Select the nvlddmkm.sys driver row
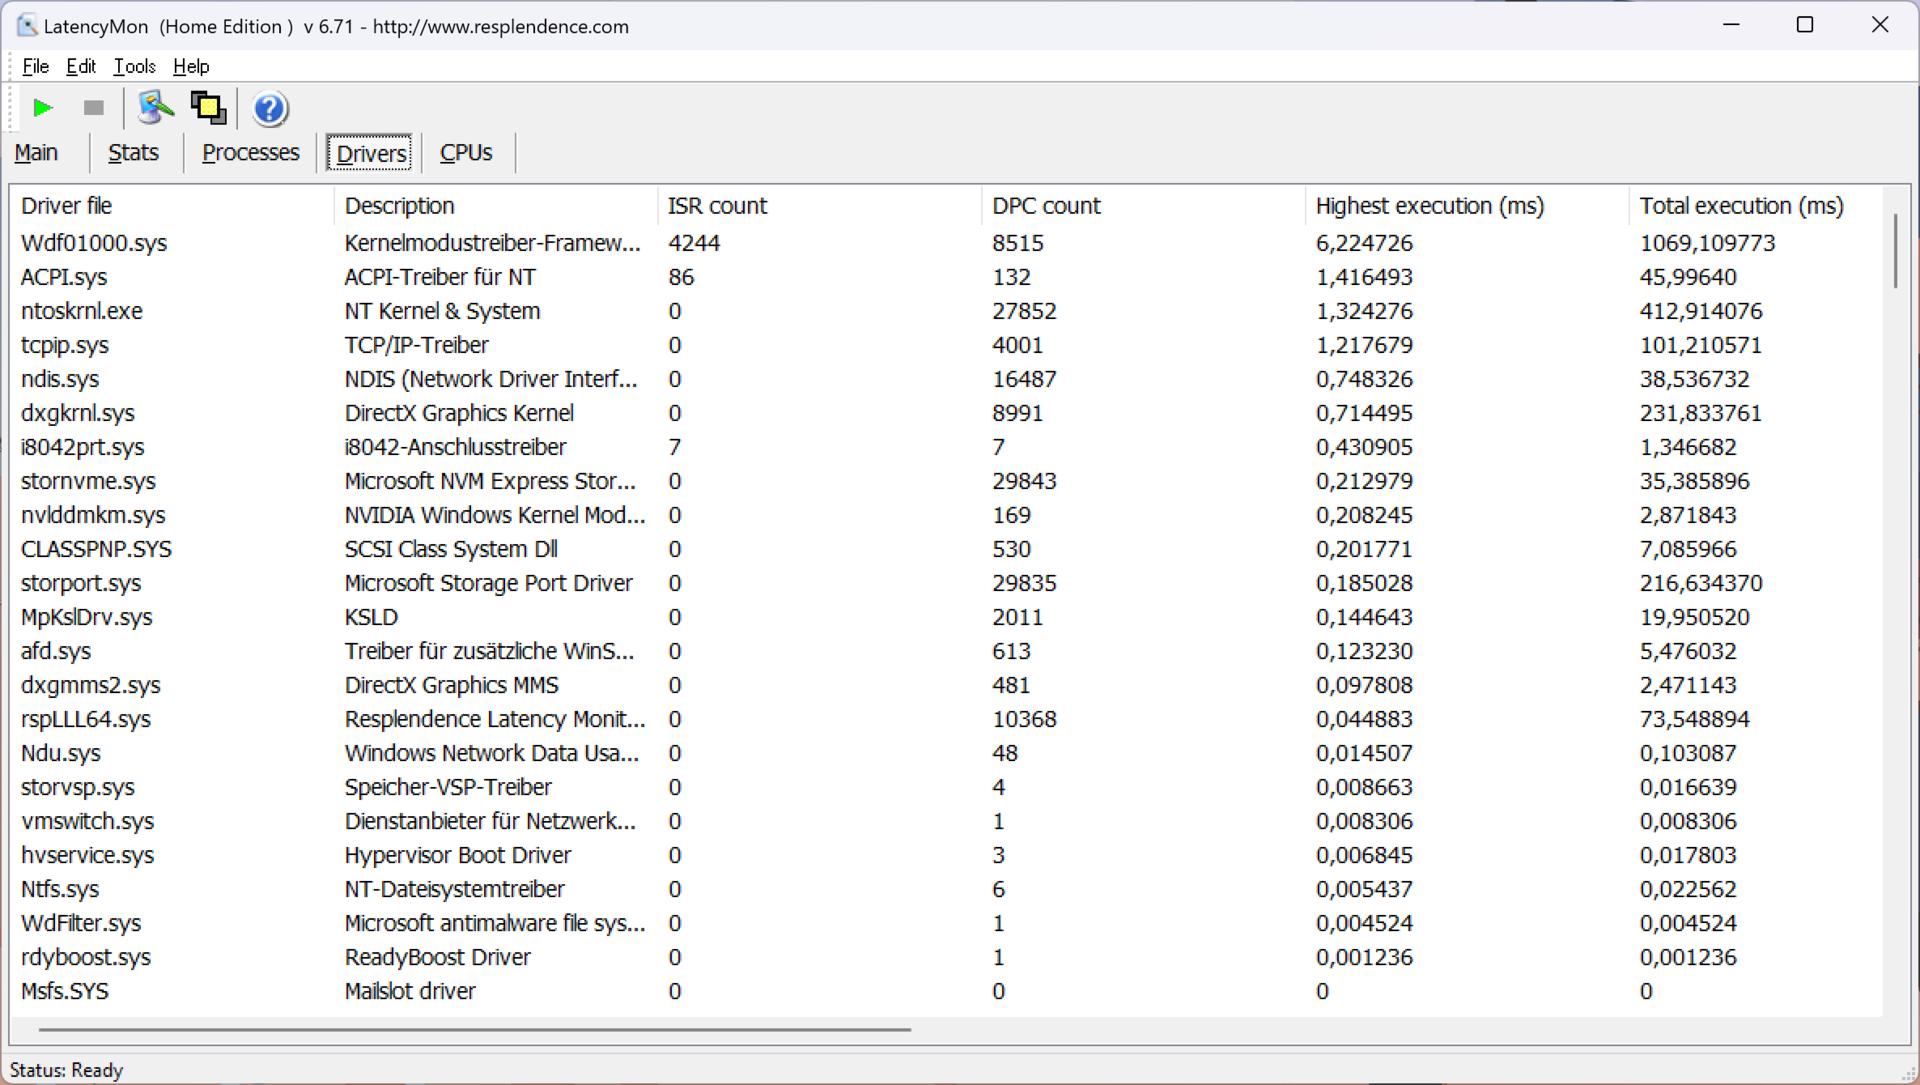The image size is (1920, 1085). (x=93, y=515)
